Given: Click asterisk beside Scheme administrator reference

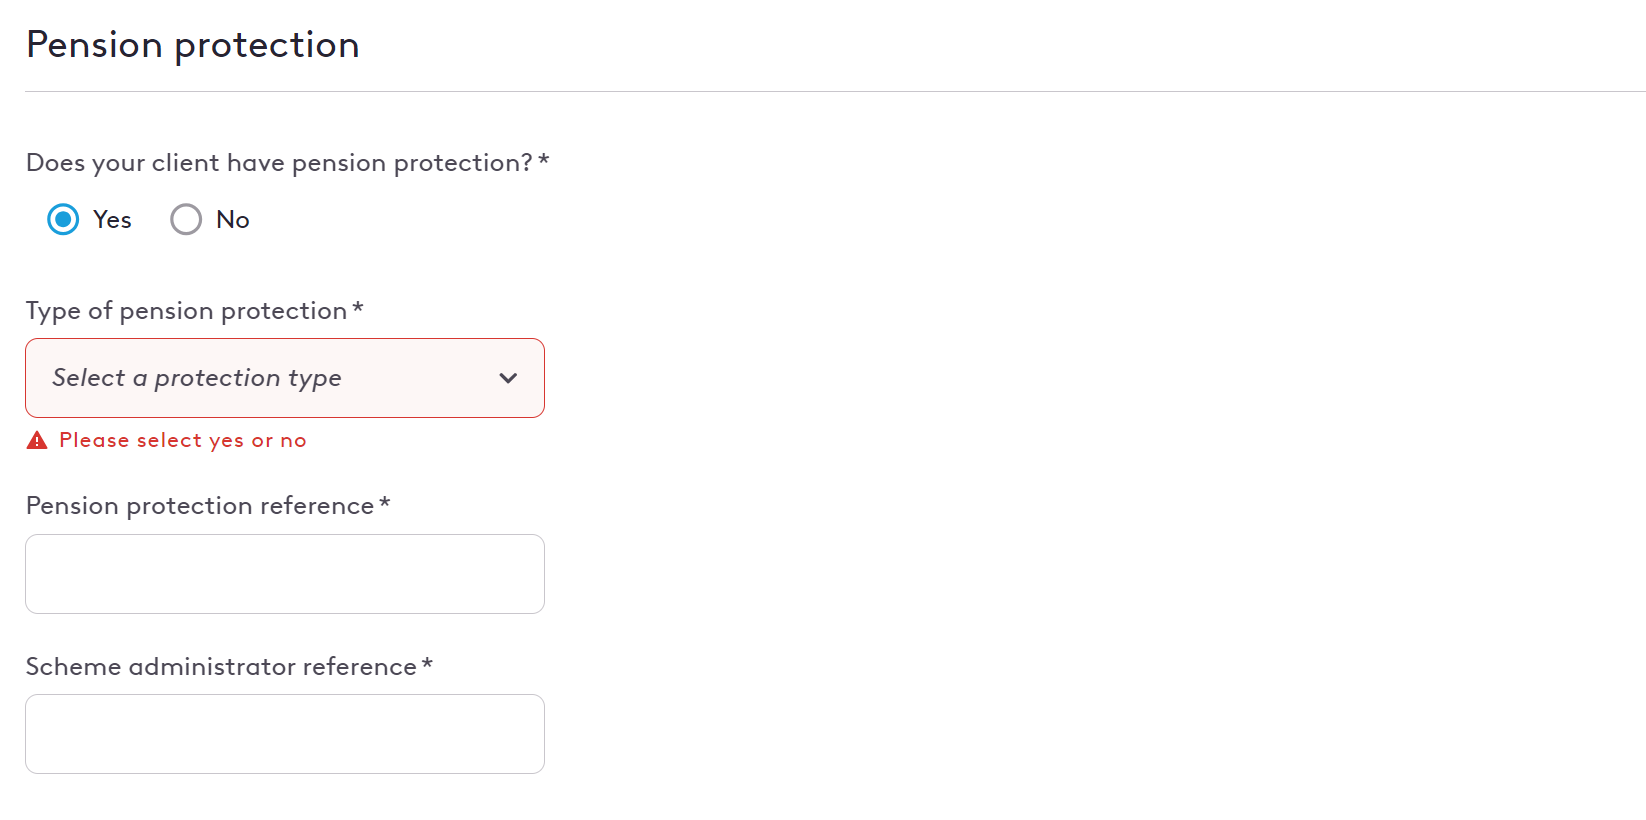Looking at the screenshot, I should pos(427,663).
